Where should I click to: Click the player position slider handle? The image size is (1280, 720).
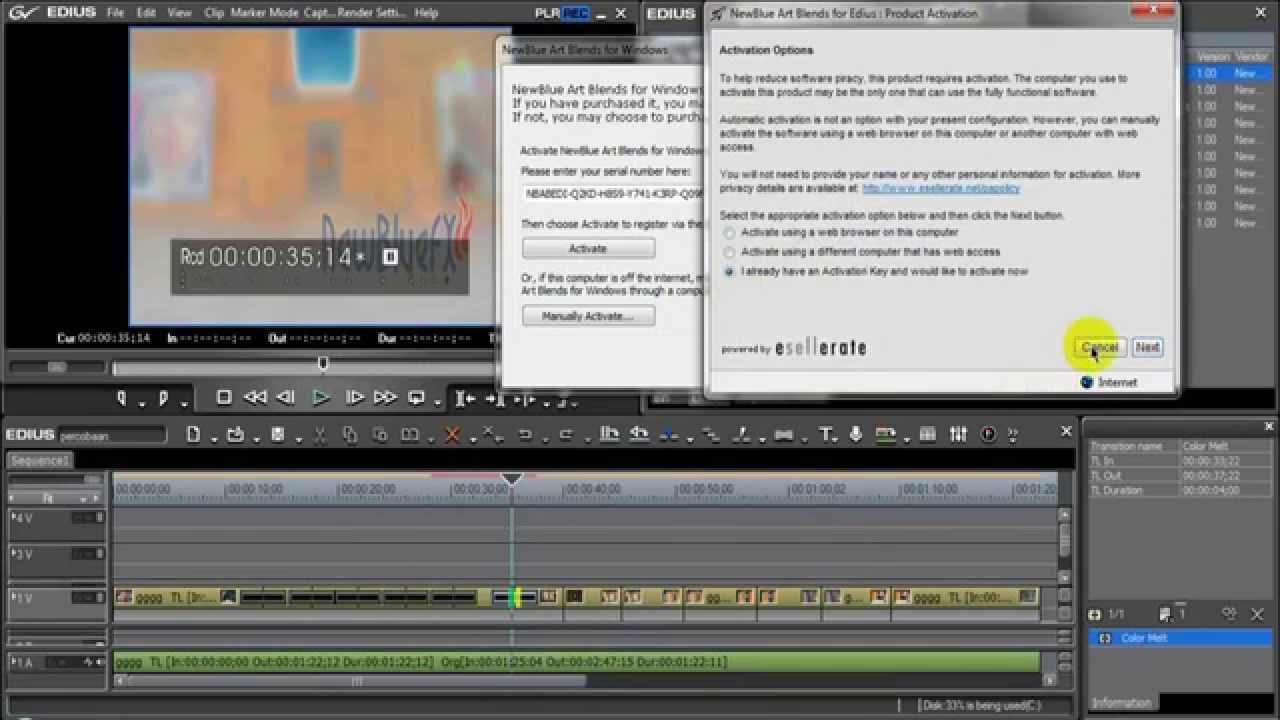[x=323, y=364]
